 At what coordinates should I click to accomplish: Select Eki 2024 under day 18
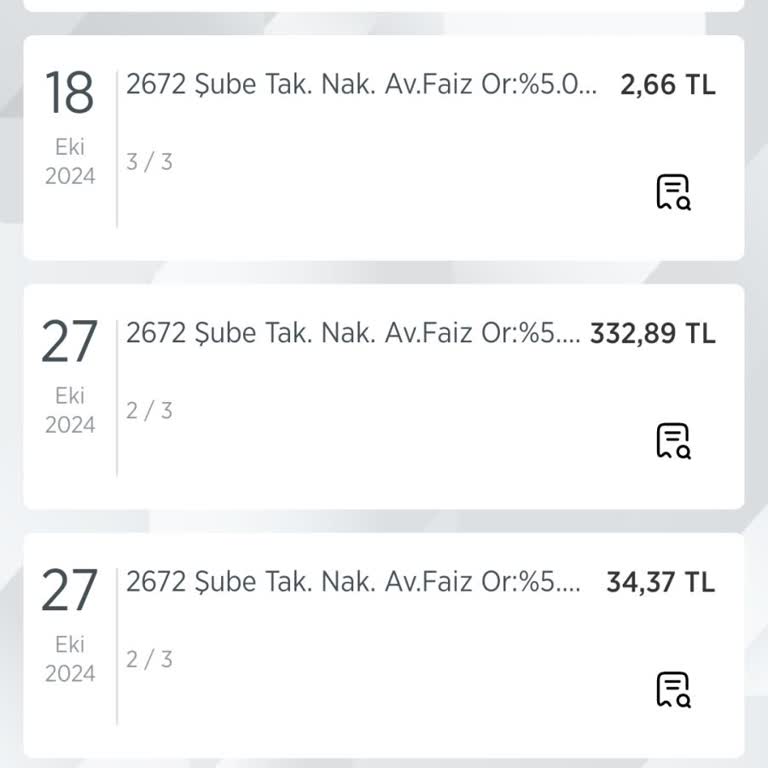pyautogui.click(x=70, y=162)
